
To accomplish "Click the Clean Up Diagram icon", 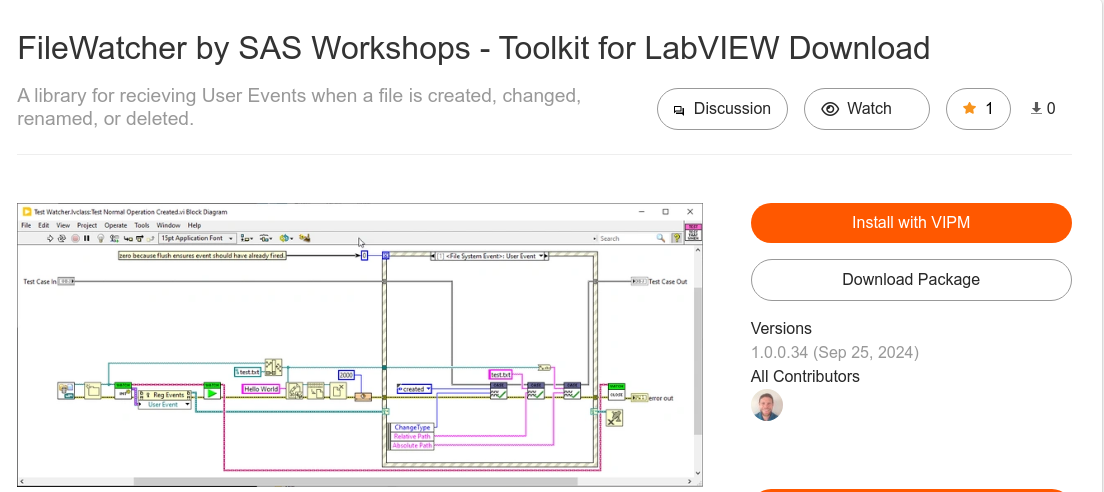I will (x=304, y=238).
